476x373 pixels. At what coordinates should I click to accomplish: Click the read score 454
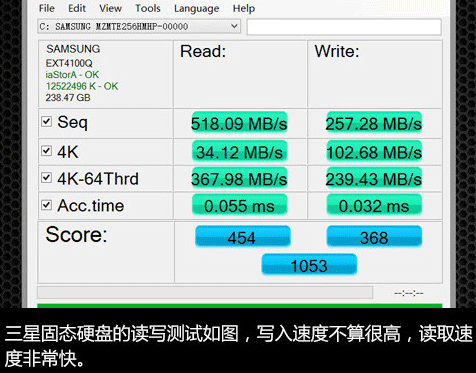point(242,237)
